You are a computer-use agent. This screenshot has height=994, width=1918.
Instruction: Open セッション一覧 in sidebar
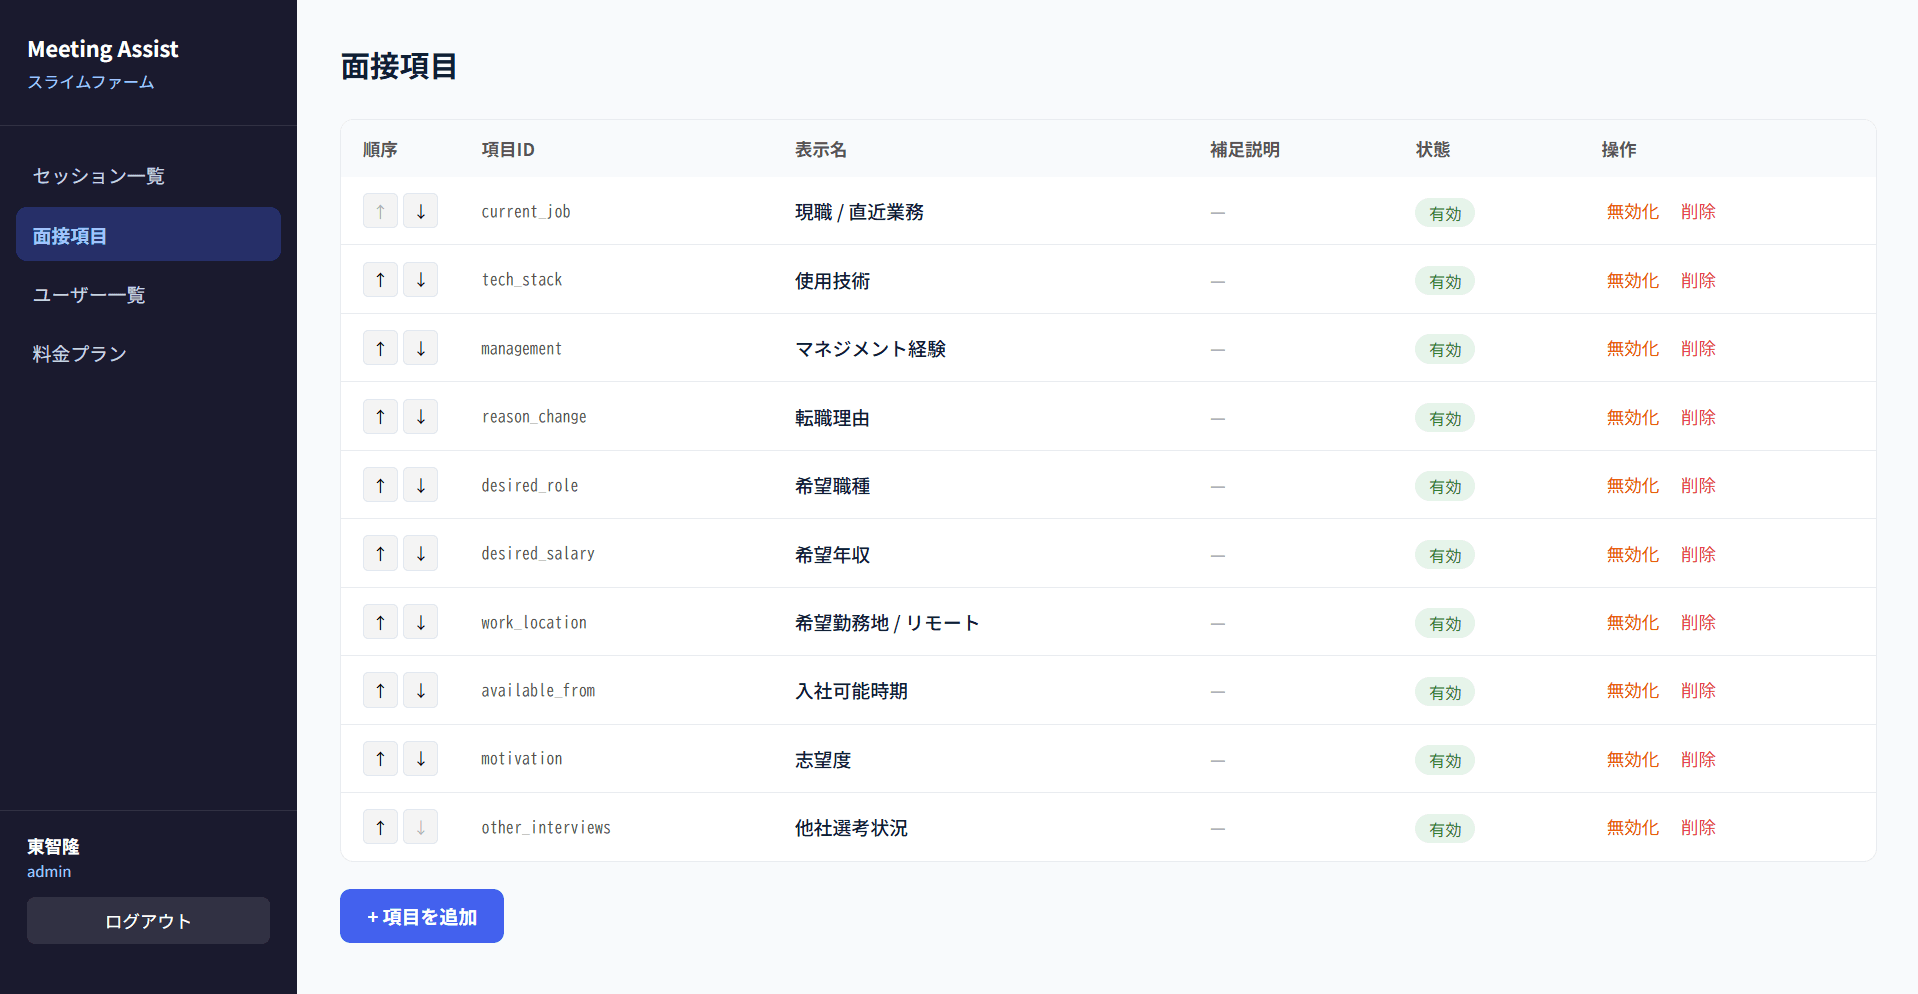tap(148, 176)
